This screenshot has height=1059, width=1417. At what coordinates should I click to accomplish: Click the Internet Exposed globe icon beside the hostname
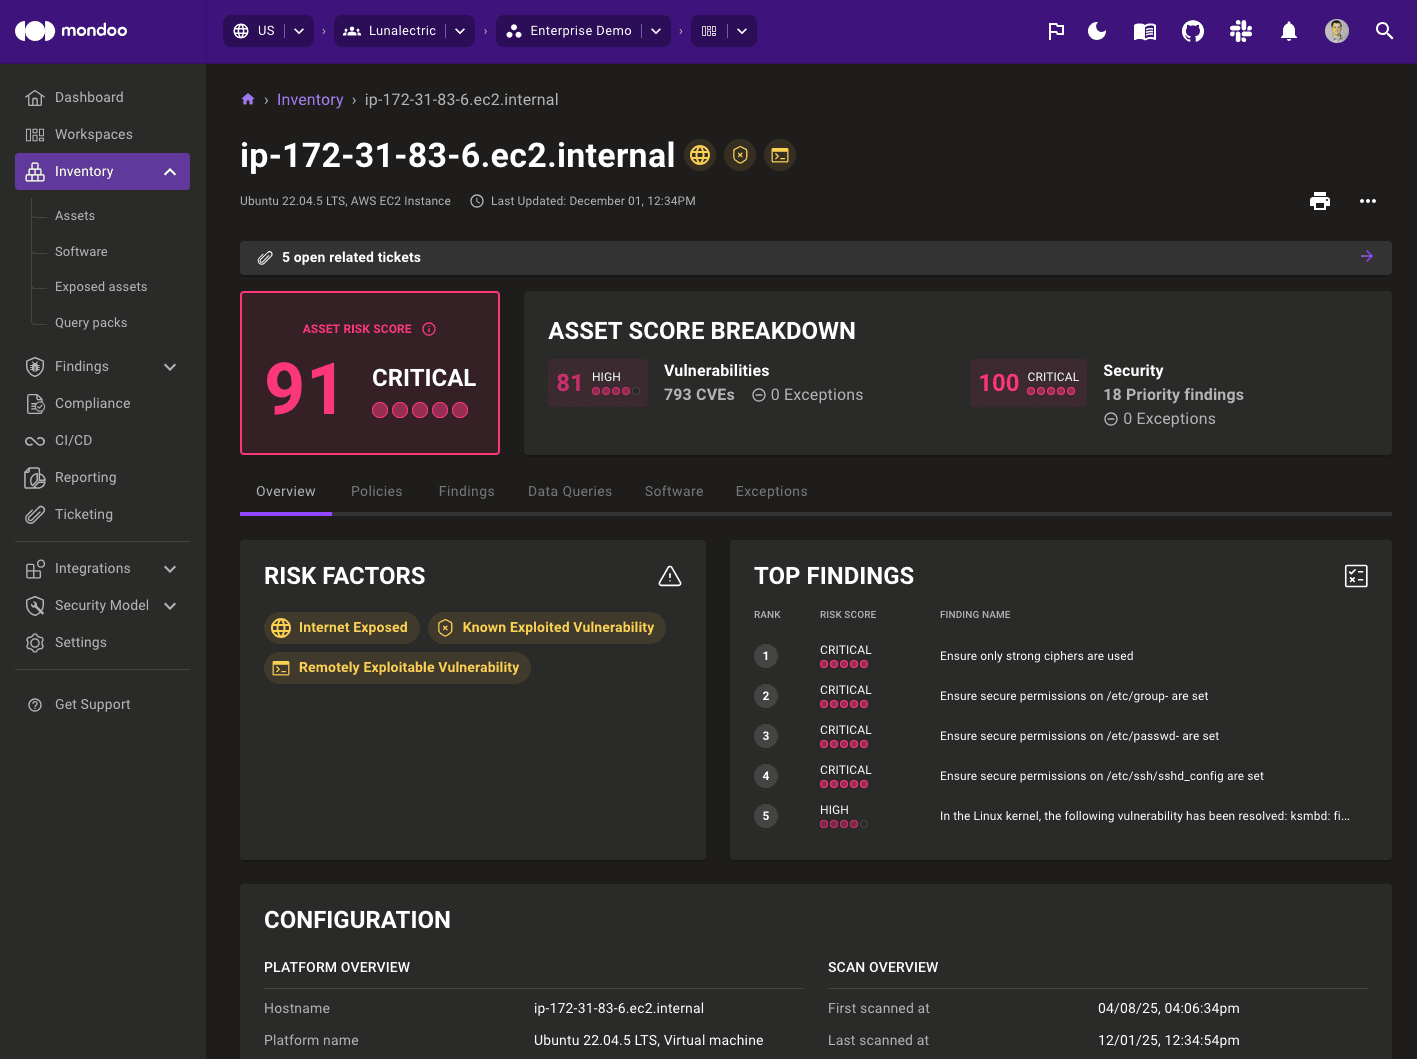(x=700, y=155)
